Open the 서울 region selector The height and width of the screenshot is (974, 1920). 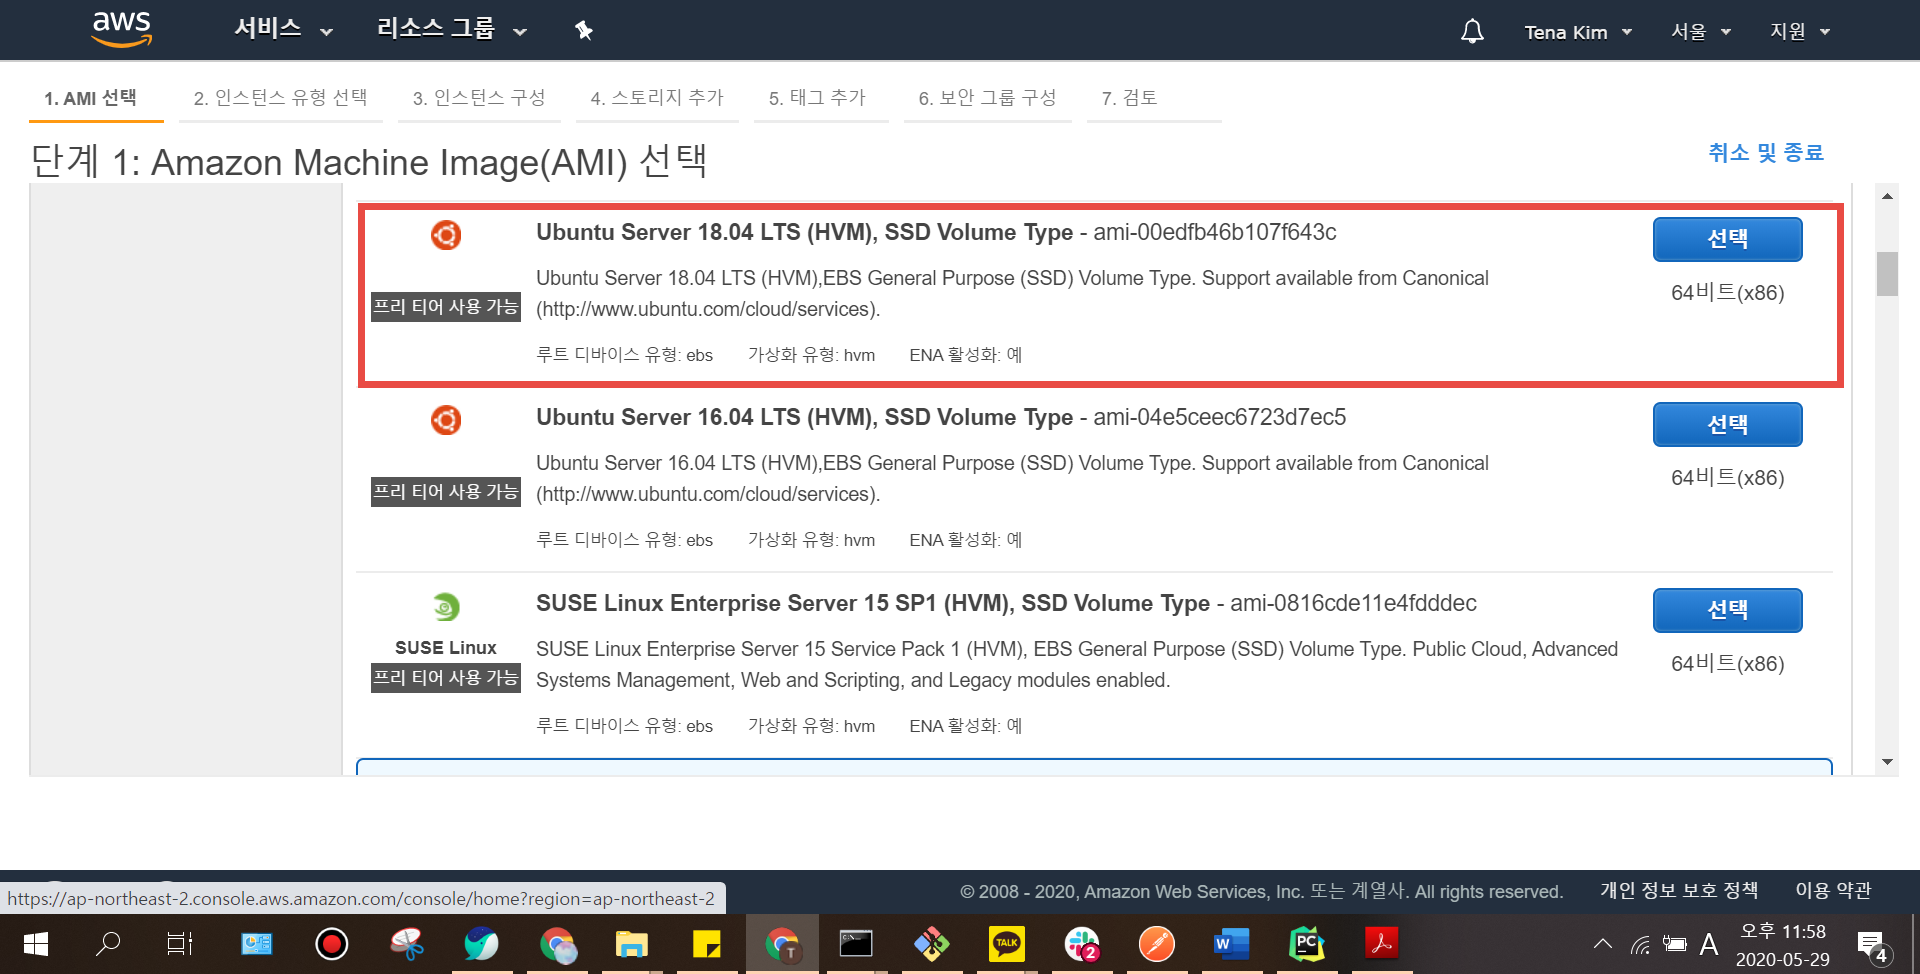pos(1700,32)
